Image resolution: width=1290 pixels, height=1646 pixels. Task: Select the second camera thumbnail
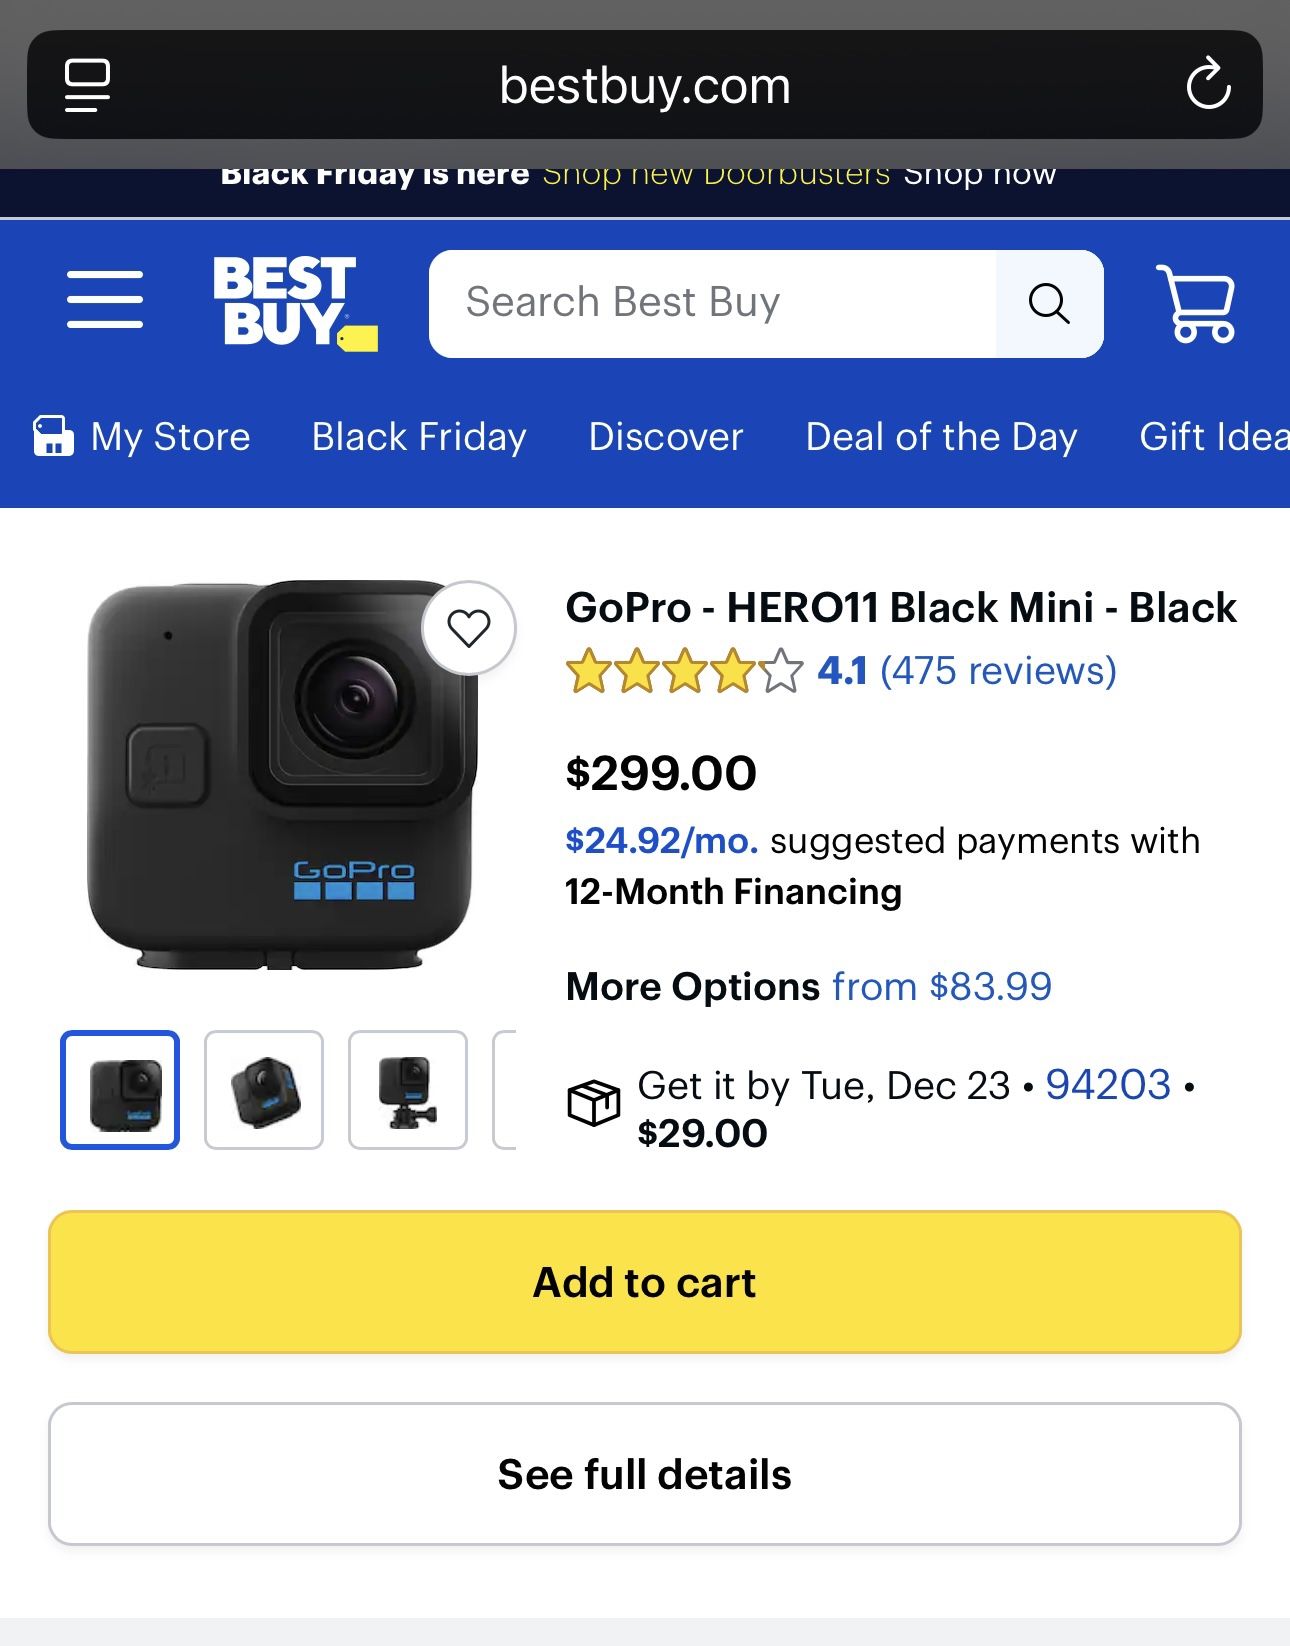click(x=262, y=1090)
